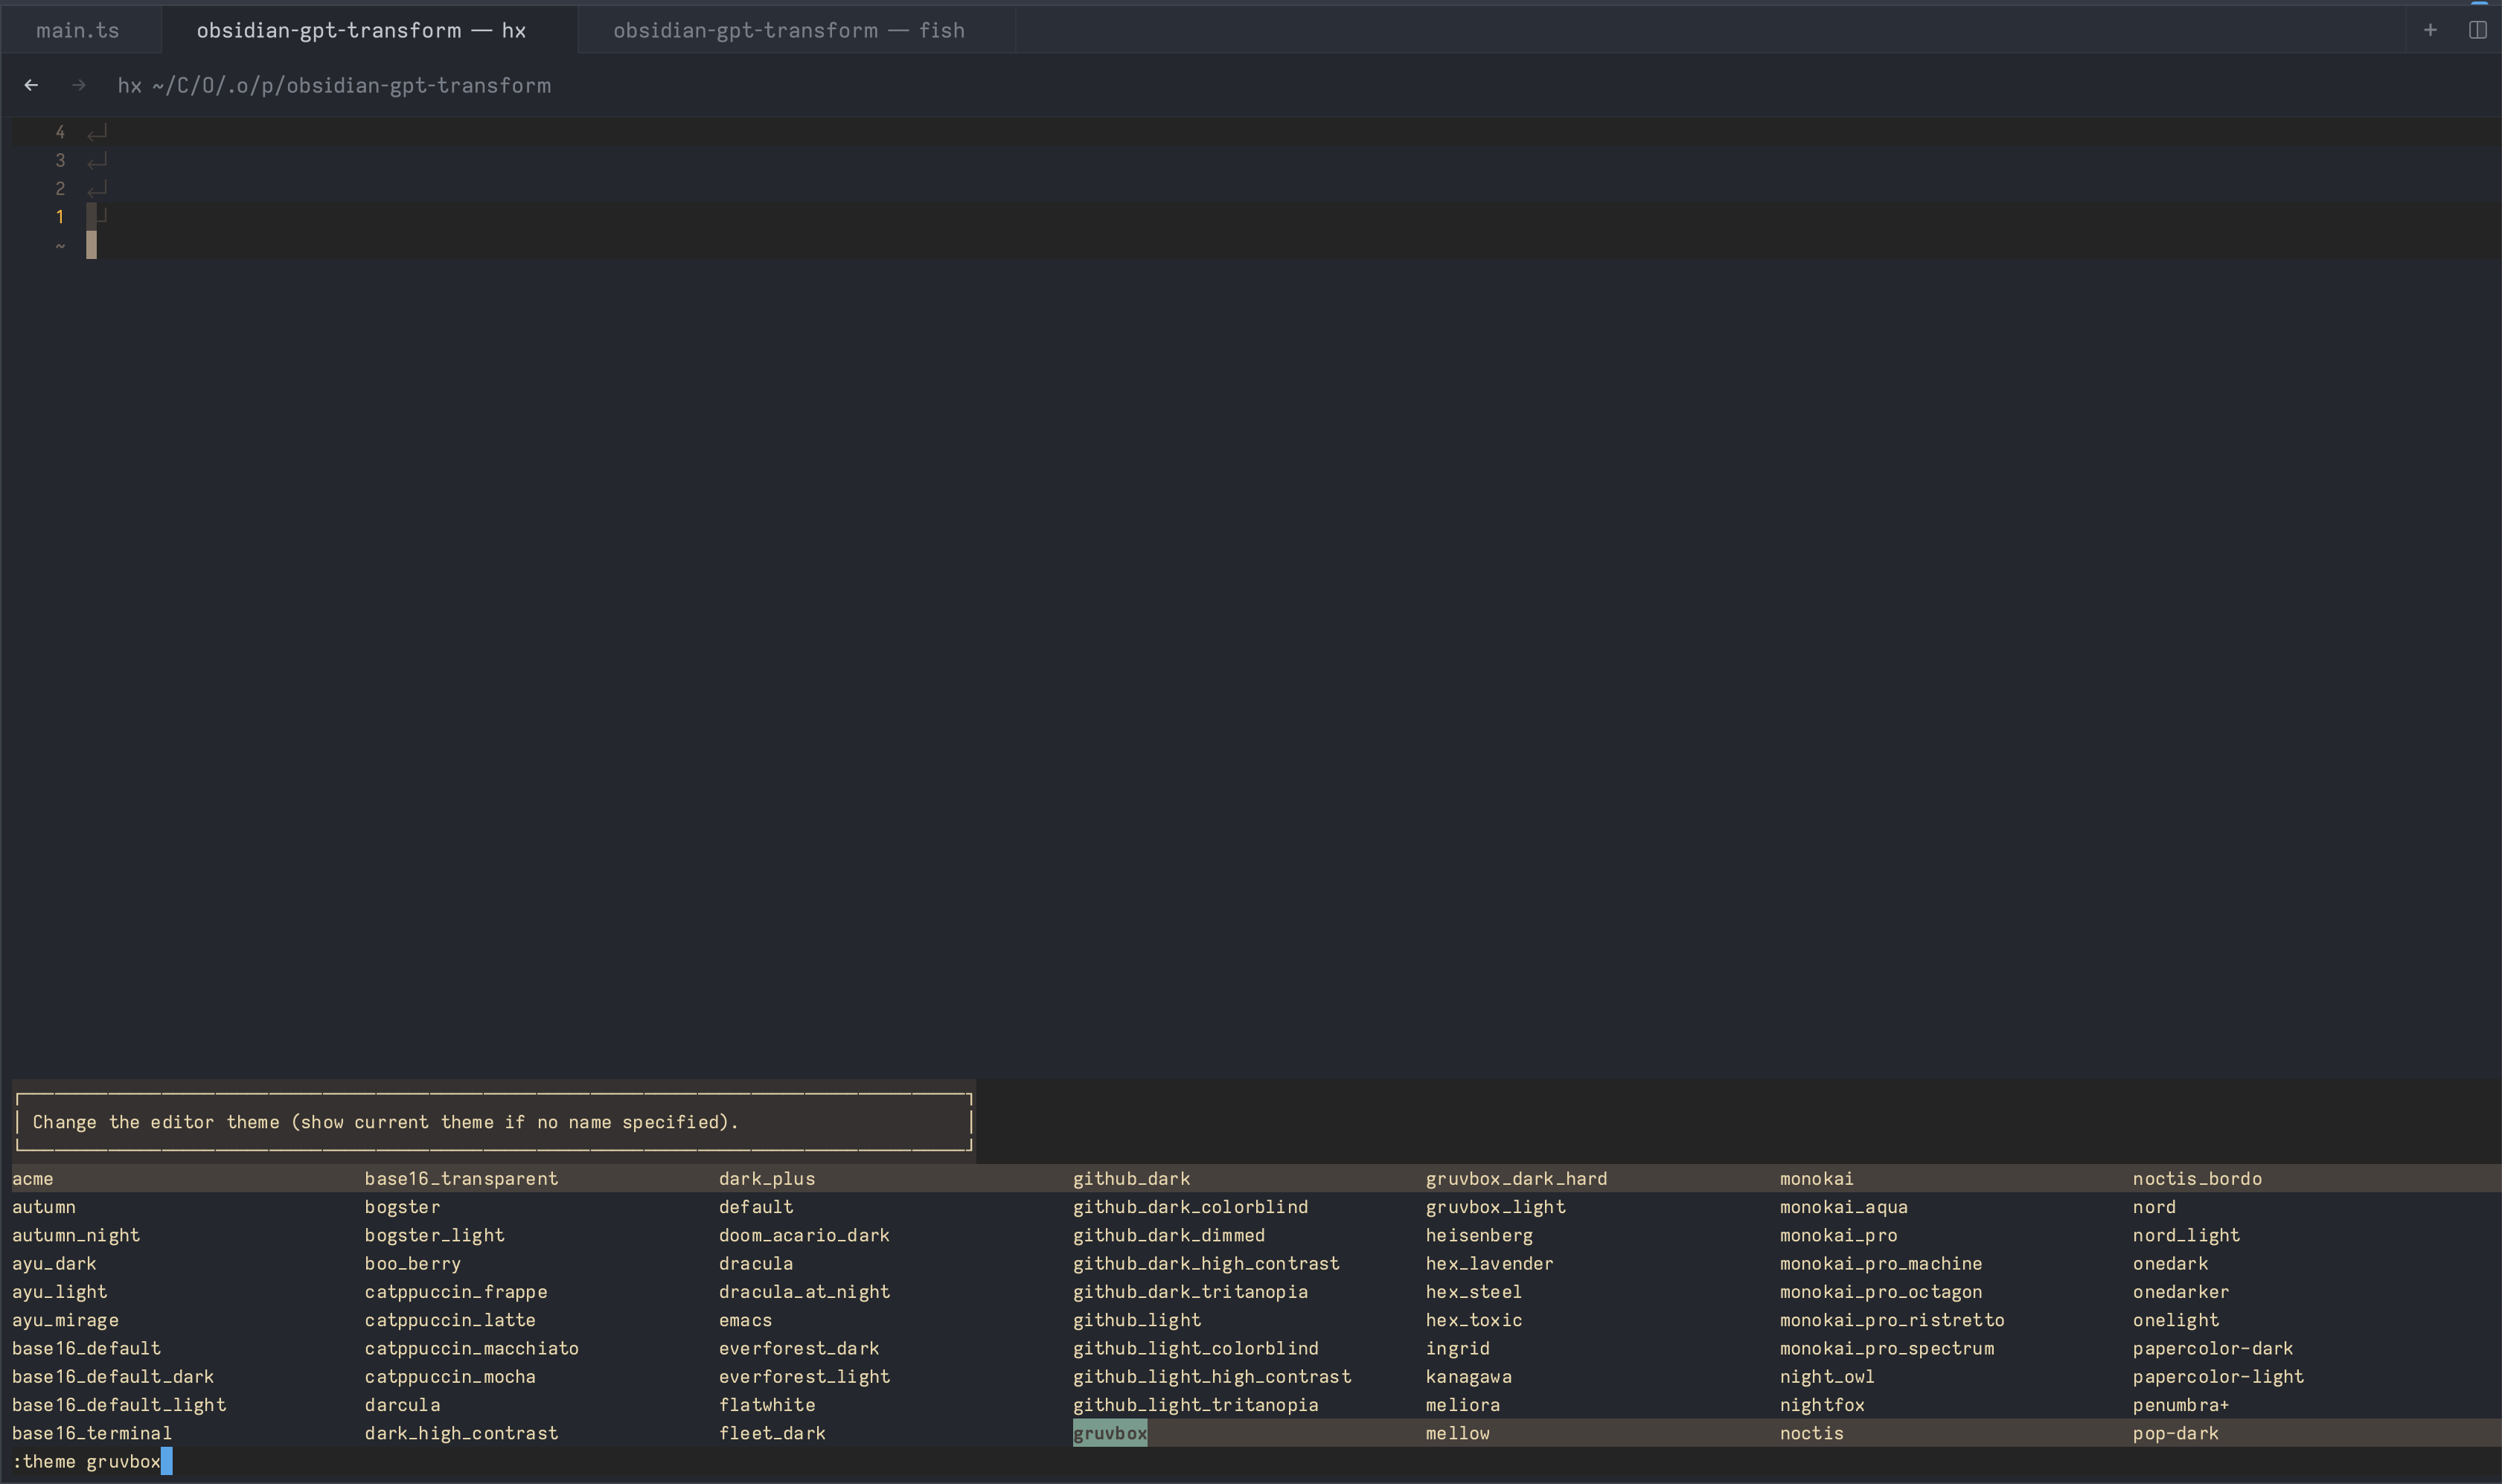
Task: Choose the gruvbox_light theme
Action: (x=1495, y=1206)
